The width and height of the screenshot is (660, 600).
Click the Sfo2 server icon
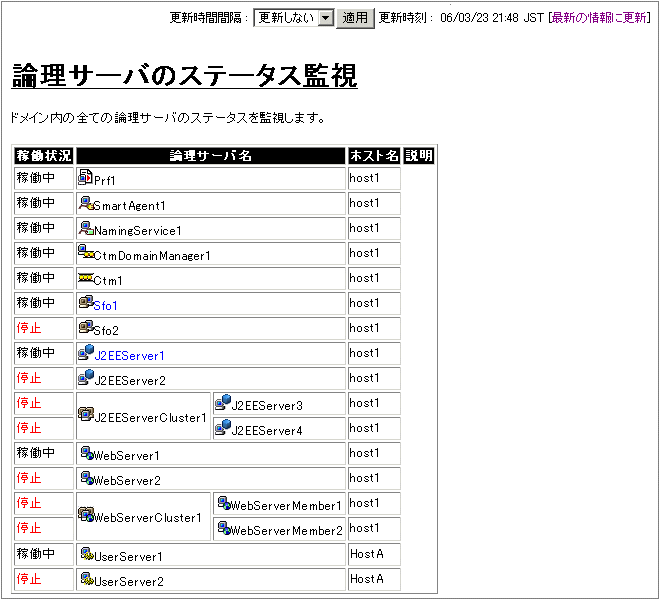(86, 327)
